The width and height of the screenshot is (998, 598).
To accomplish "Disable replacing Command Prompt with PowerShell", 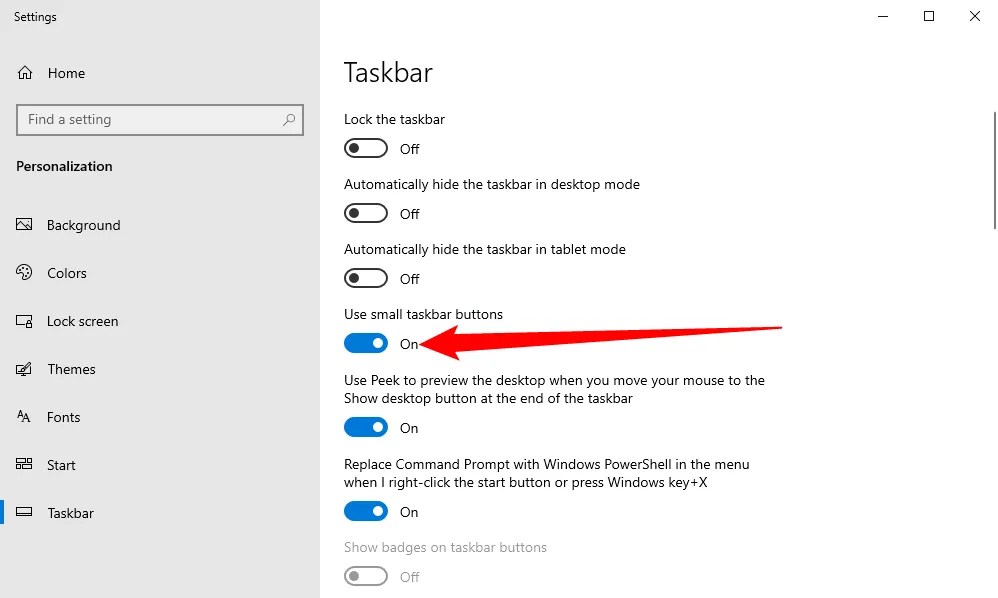I will [366, 511].
